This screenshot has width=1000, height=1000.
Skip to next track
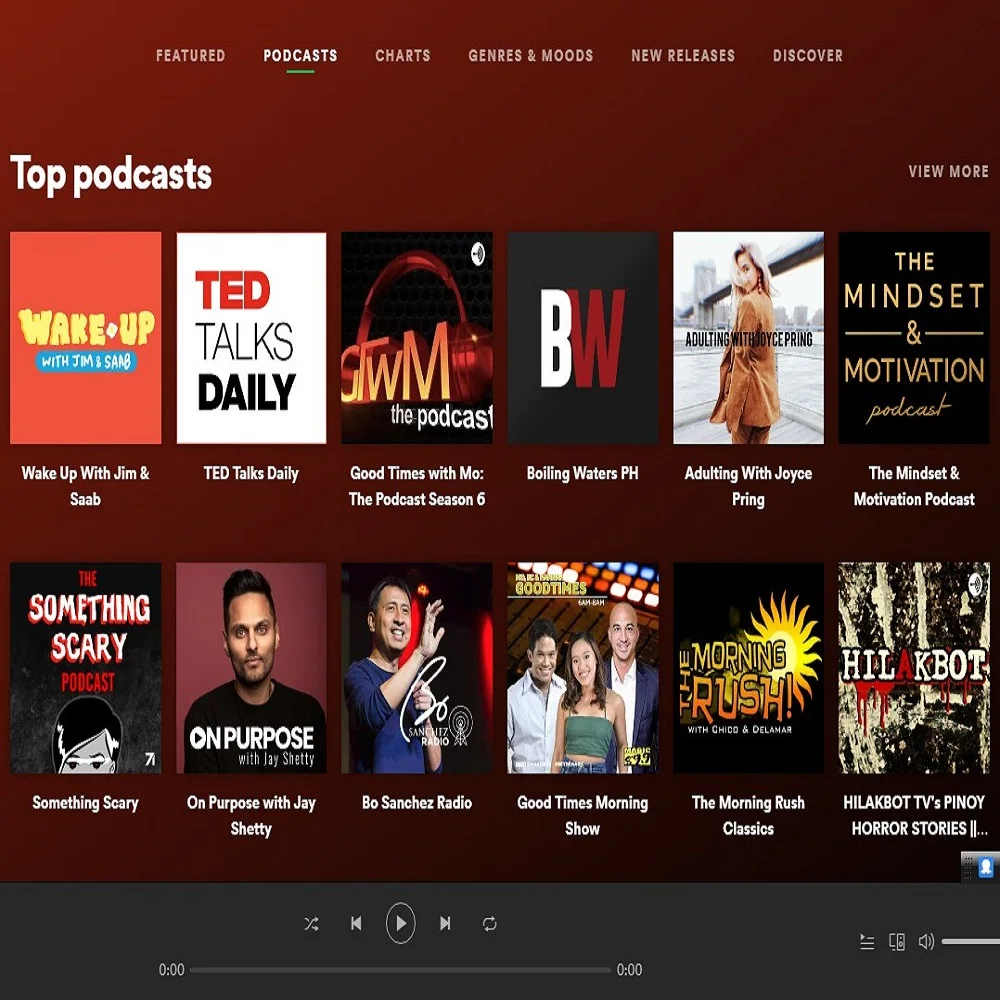tap(445, 923)
